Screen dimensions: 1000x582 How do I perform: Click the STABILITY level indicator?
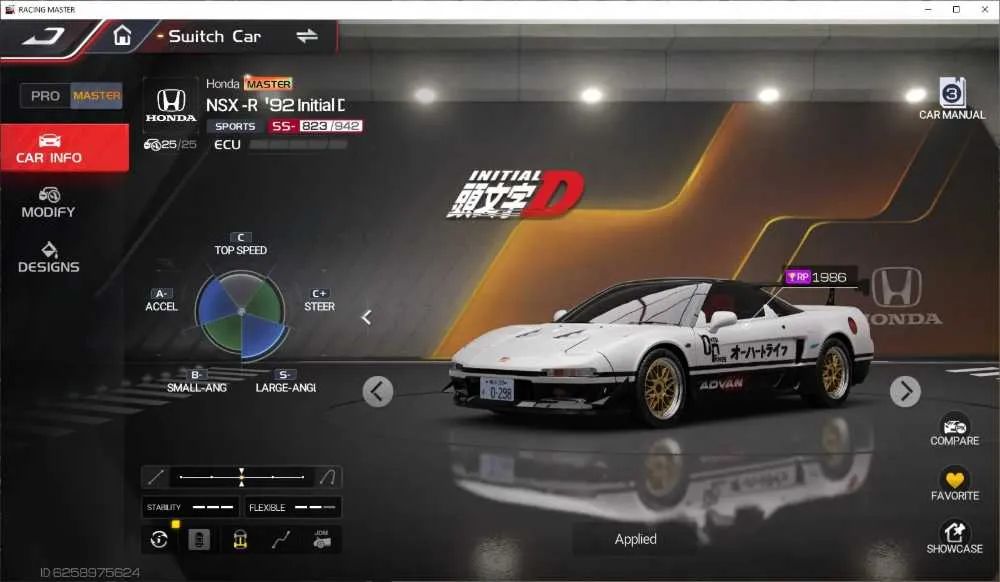point(189,507)
